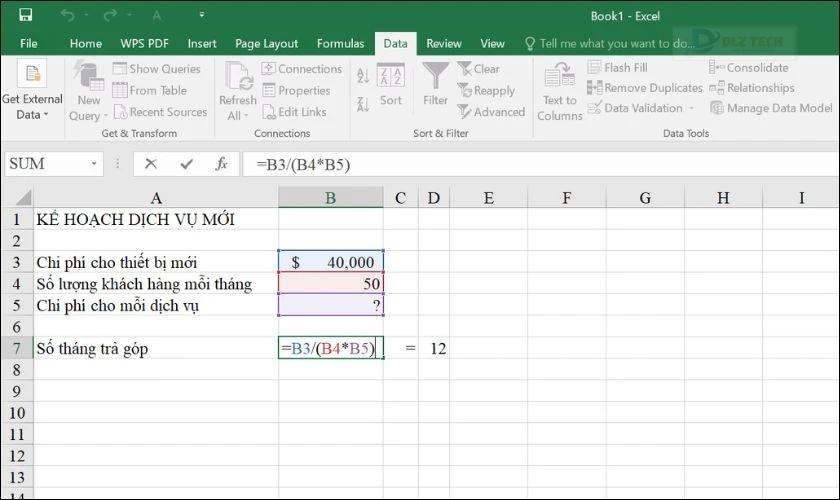Screen dimensions: 840x500
Task: Sort A to Z ascending icon
Action: [363, 75]
